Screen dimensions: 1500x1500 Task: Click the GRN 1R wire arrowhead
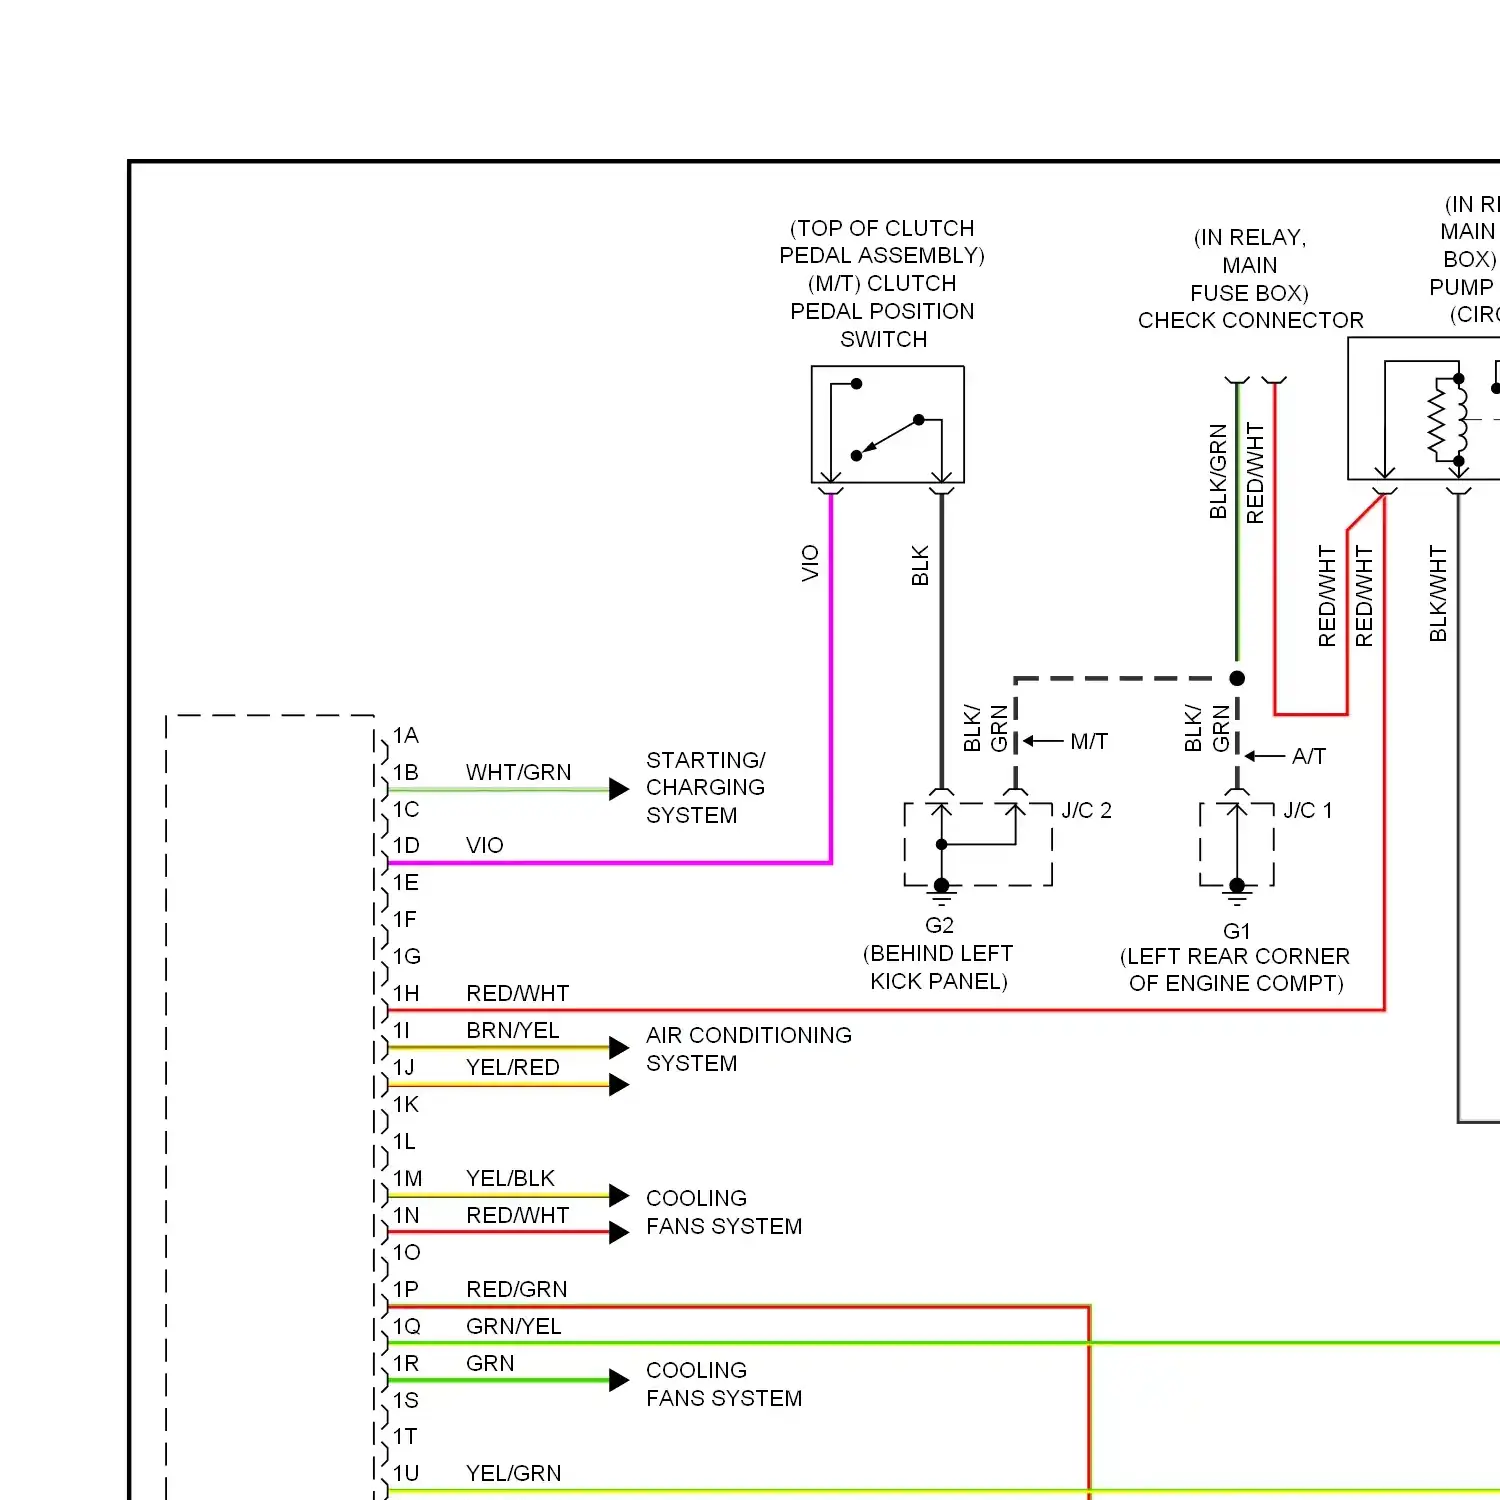[619, 1380]
